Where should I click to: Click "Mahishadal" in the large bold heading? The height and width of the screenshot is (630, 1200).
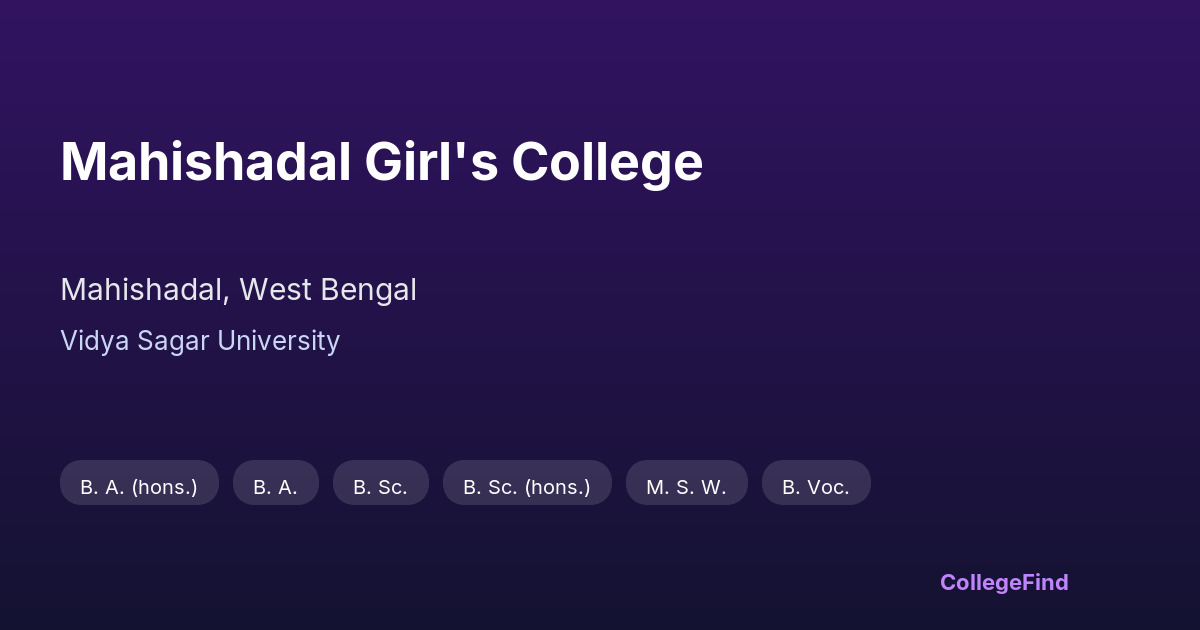point(205,161)
